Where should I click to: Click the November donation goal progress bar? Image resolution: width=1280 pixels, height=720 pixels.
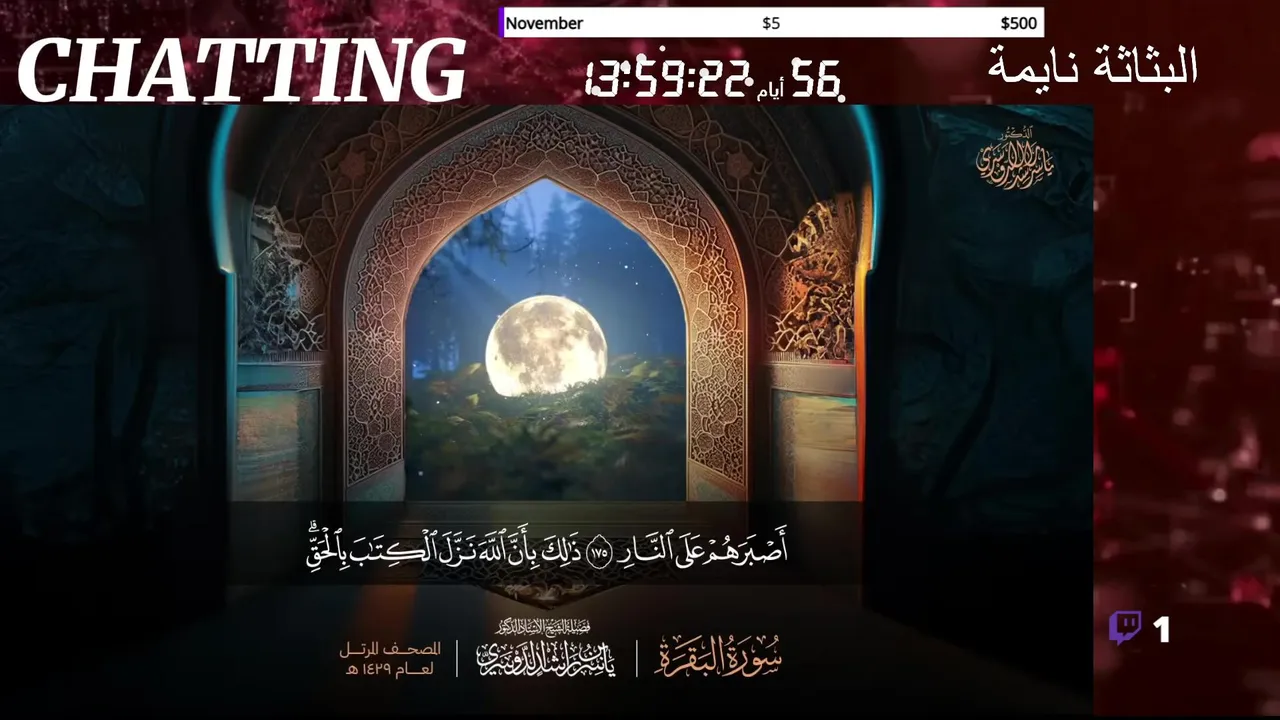pyautogui.click(x=771, y=23)
